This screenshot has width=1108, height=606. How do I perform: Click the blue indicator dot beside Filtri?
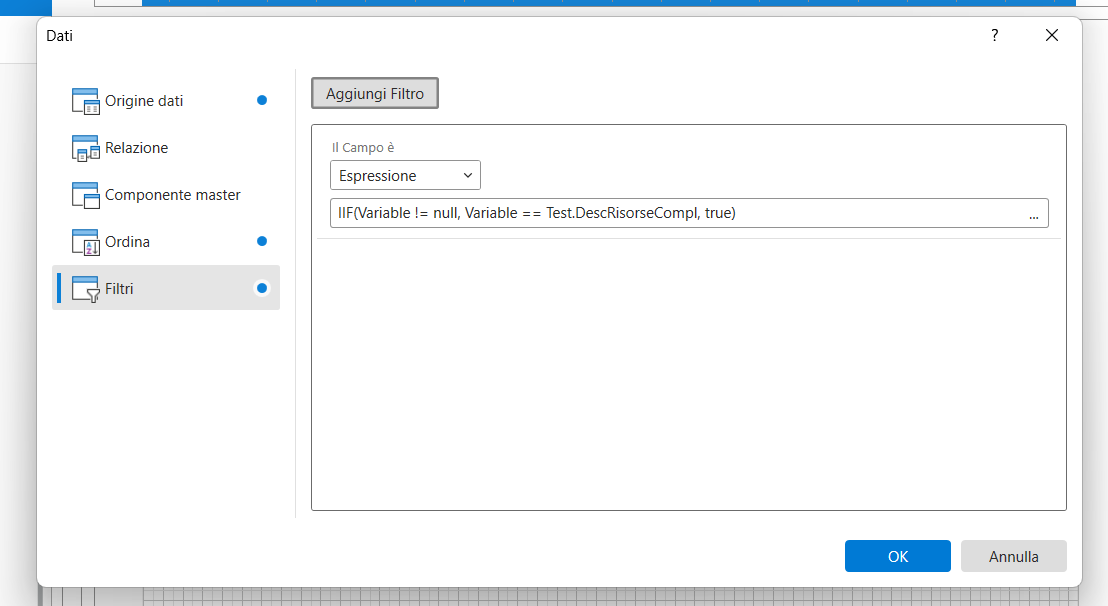tap(262, 288)
